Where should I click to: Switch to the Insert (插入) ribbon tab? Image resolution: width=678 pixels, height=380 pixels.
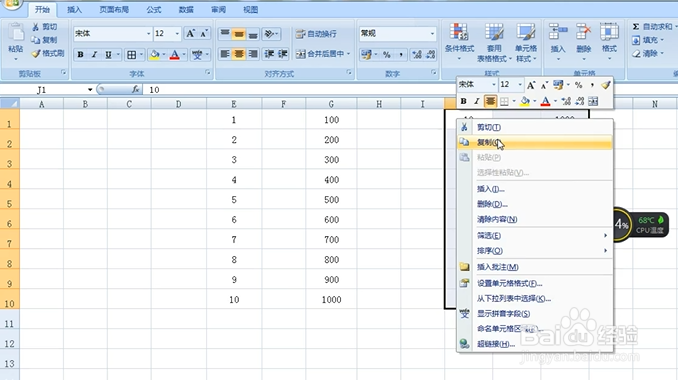[x=74, y=10]
